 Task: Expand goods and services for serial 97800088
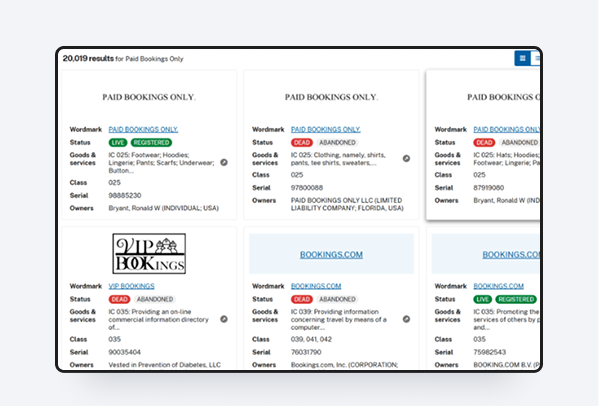point(406,158)
